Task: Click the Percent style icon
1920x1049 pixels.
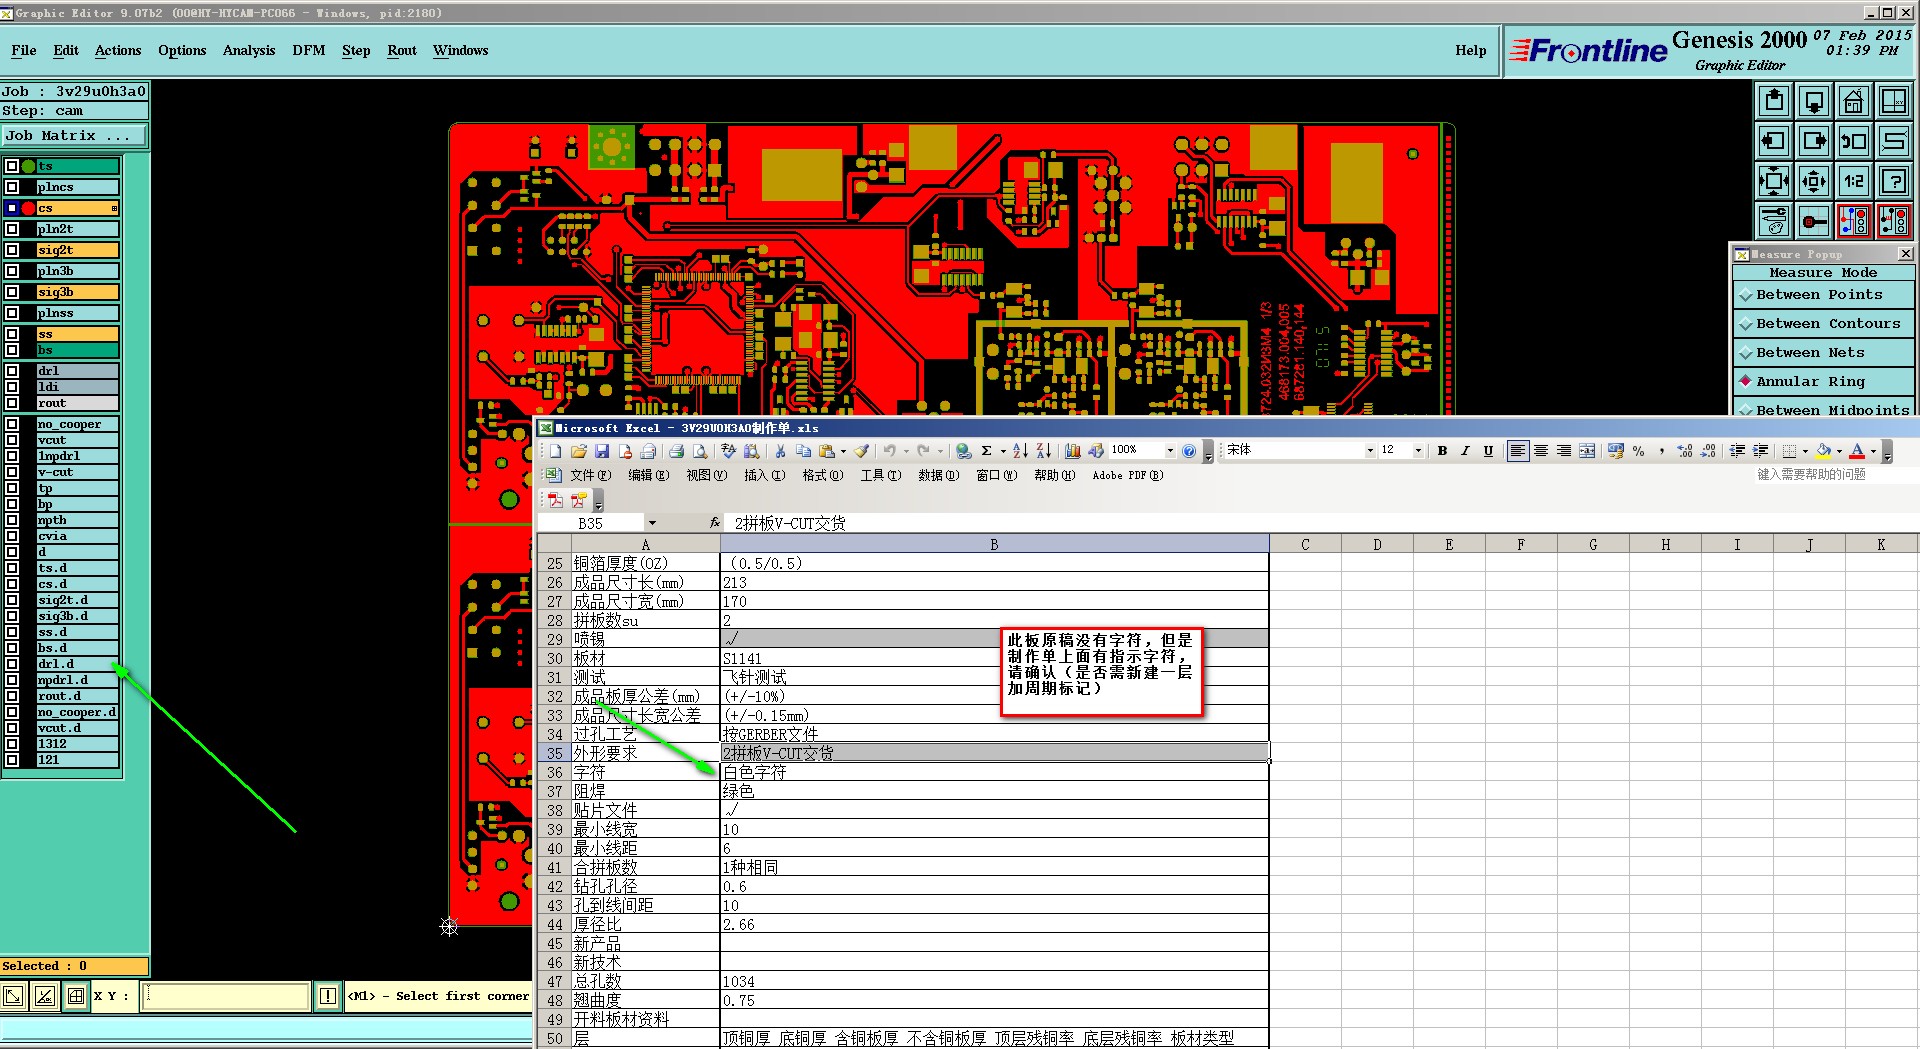Action: coord(1638,451)
